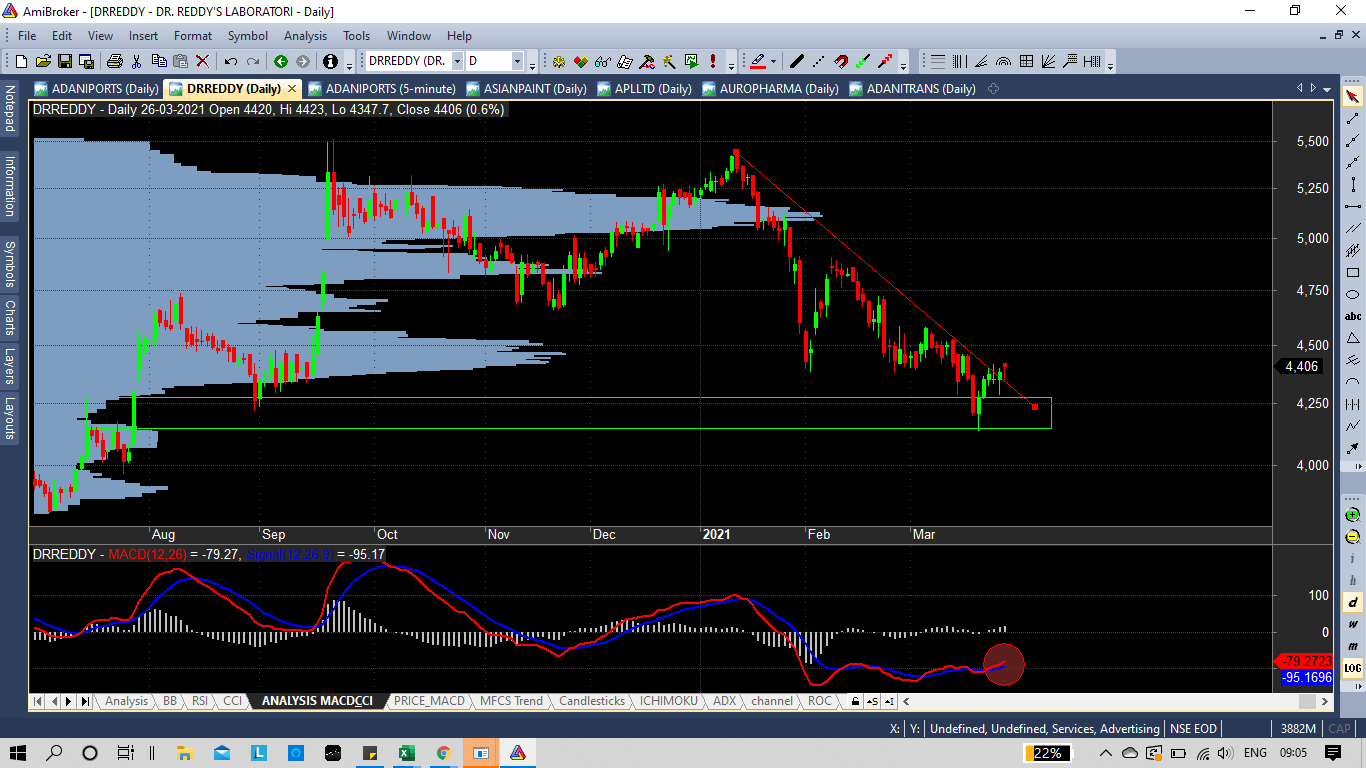Switch to ADANIPORTS (5-minute) tab
This screenshot has width=1366, height=768.
click(x=383, y=88)
